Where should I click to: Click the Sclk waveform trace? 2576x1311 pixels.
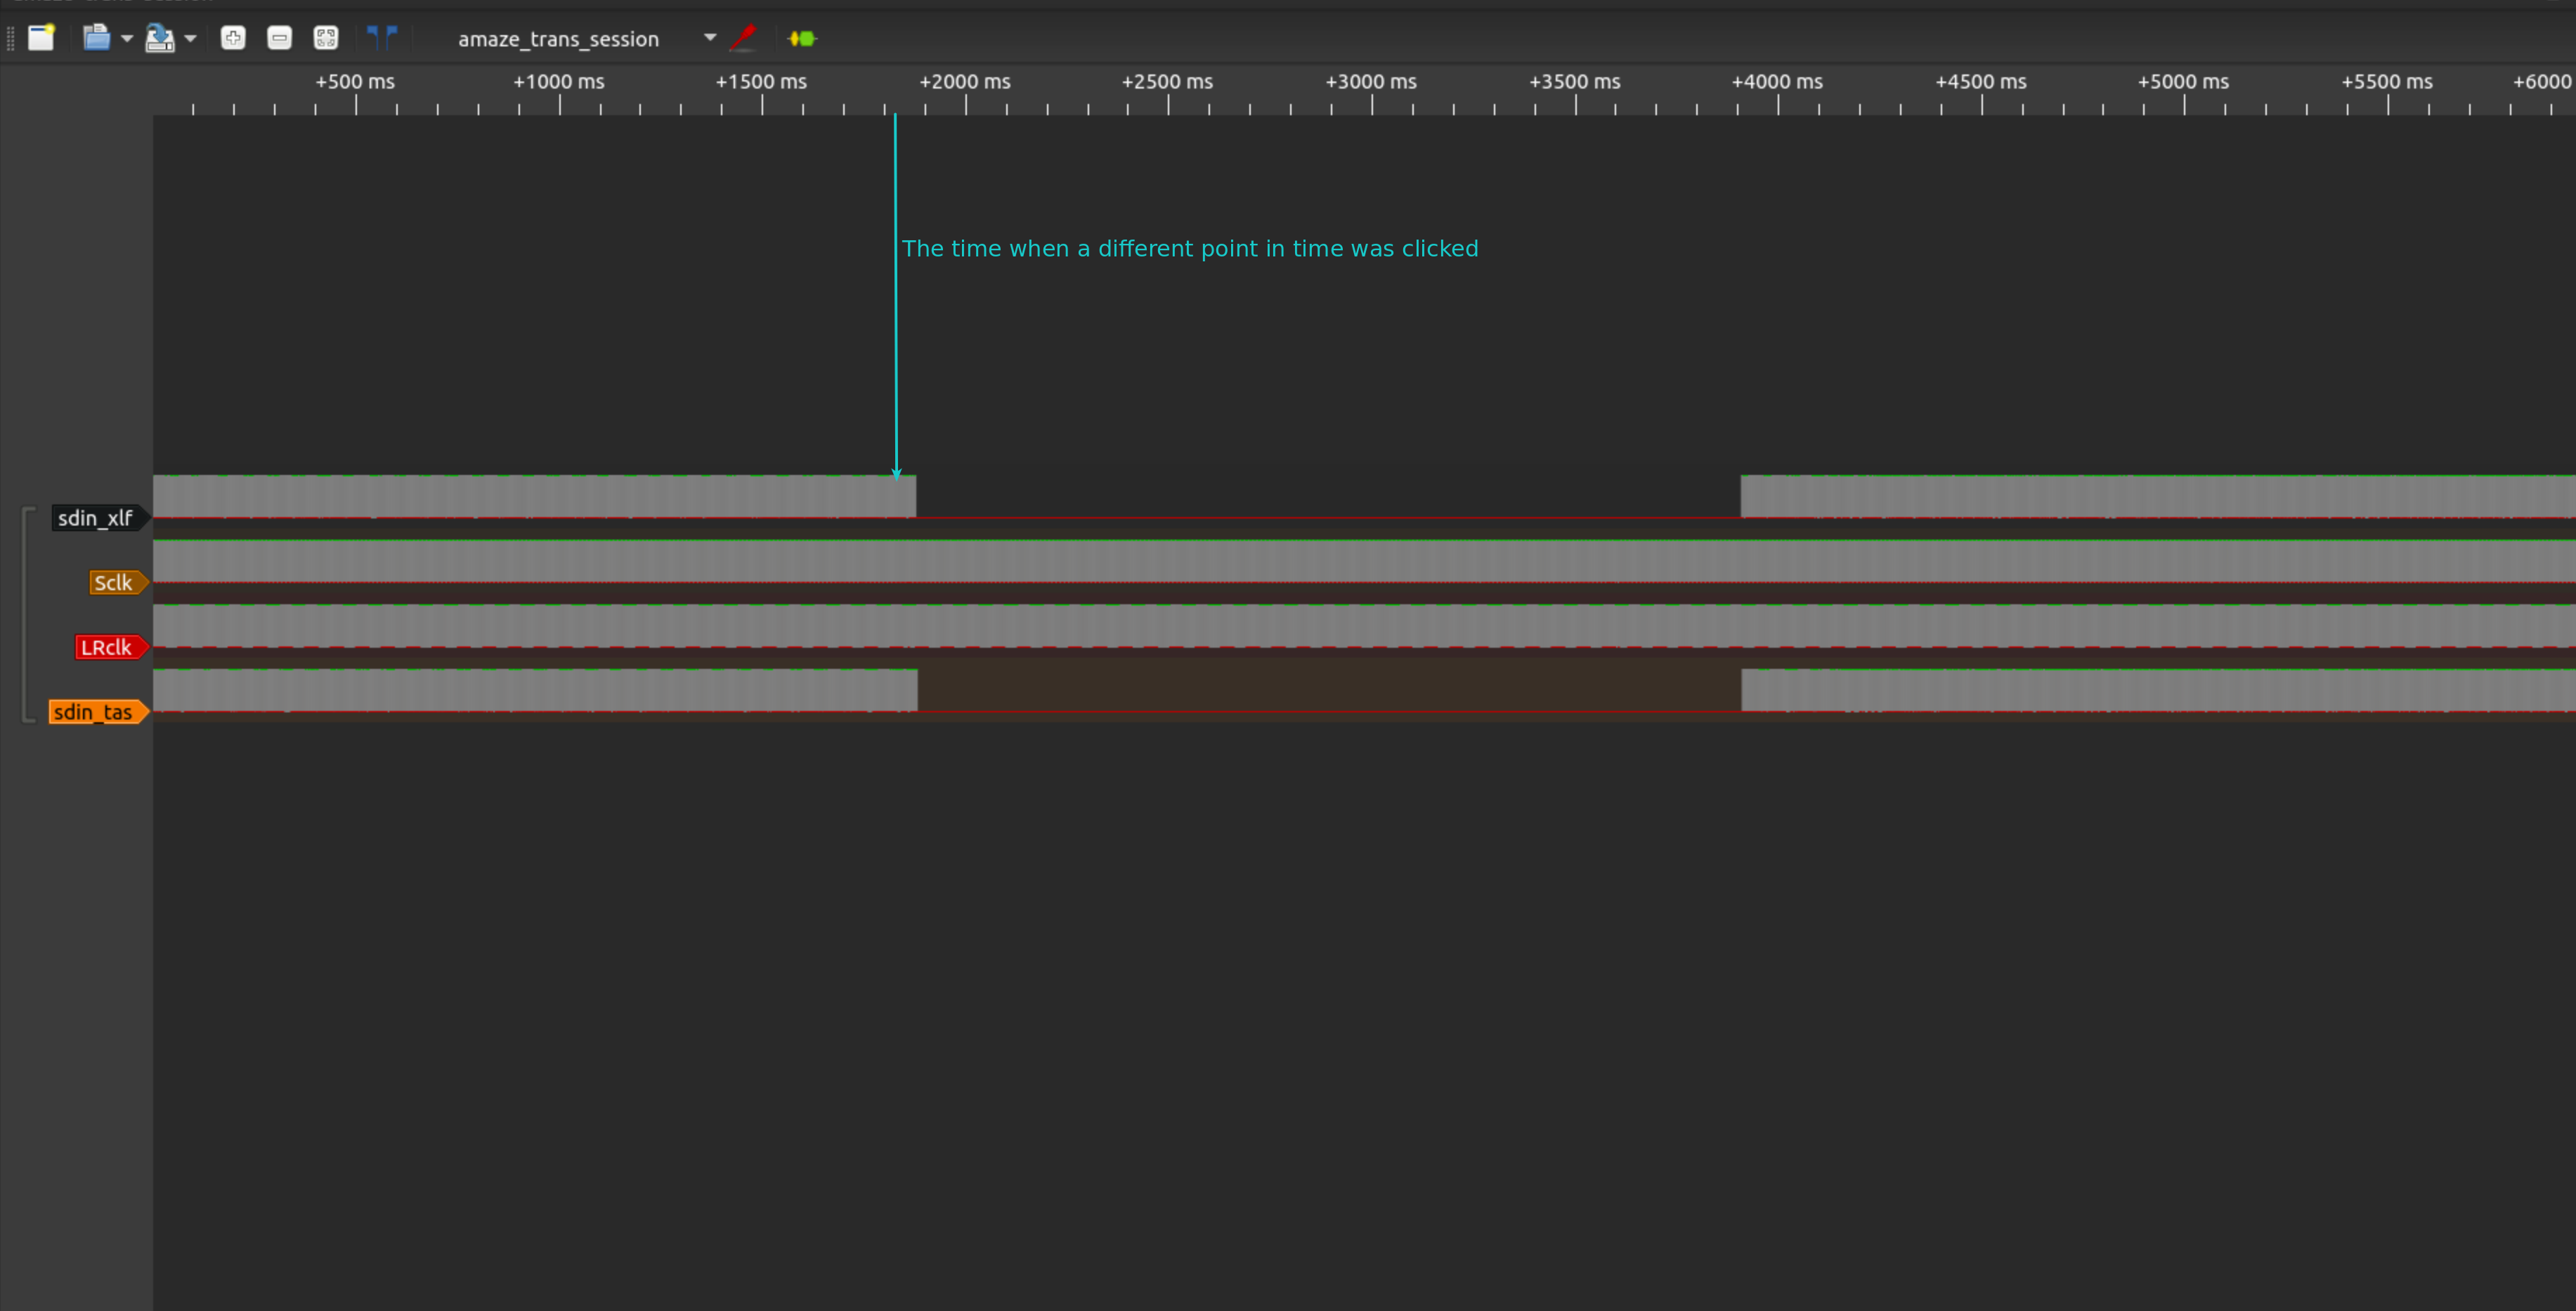[1364, 561]
